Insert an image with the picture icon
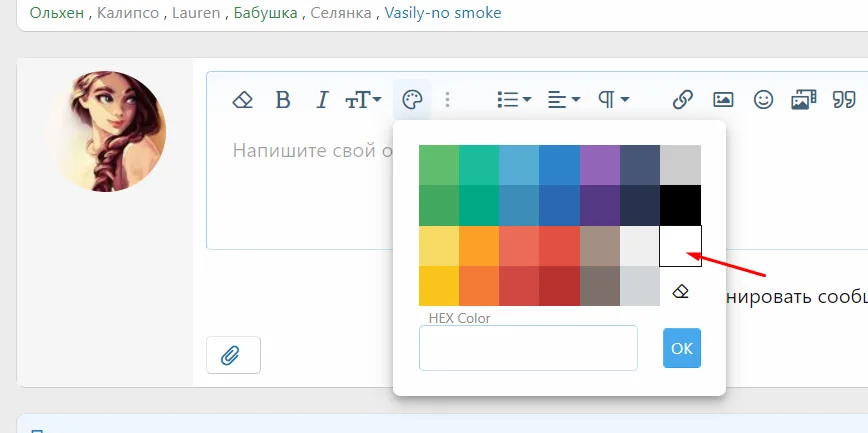Screen dimensions: 868x433 point(723,100)
